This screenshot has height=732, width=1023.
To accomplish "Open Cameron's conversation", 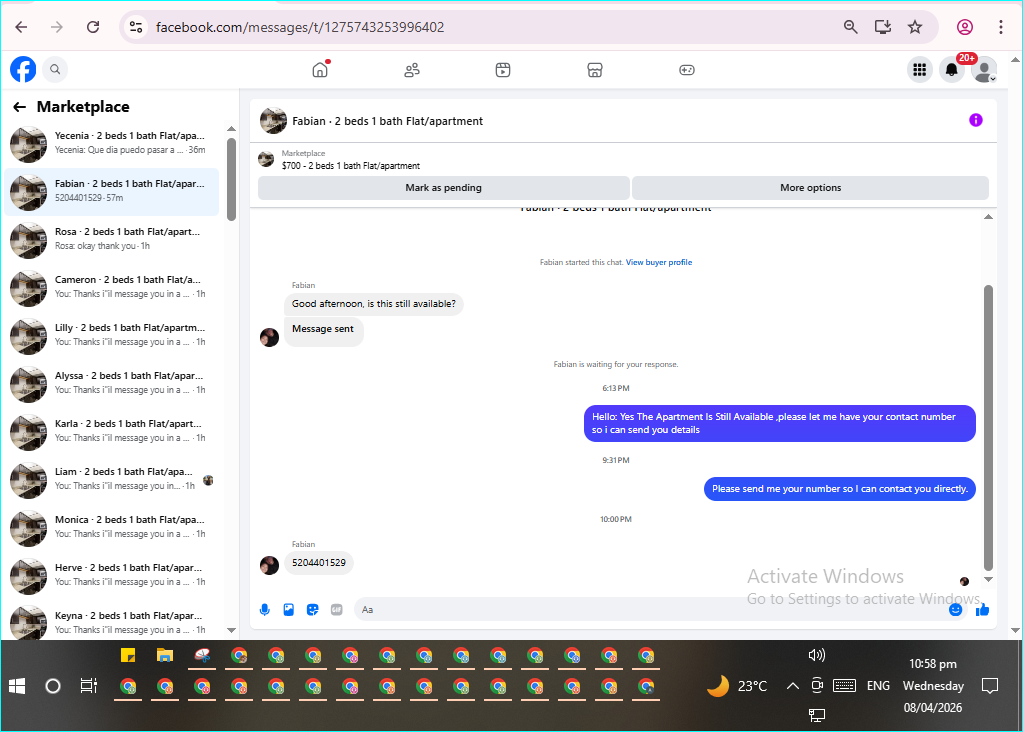I will (x=112, y=288).
